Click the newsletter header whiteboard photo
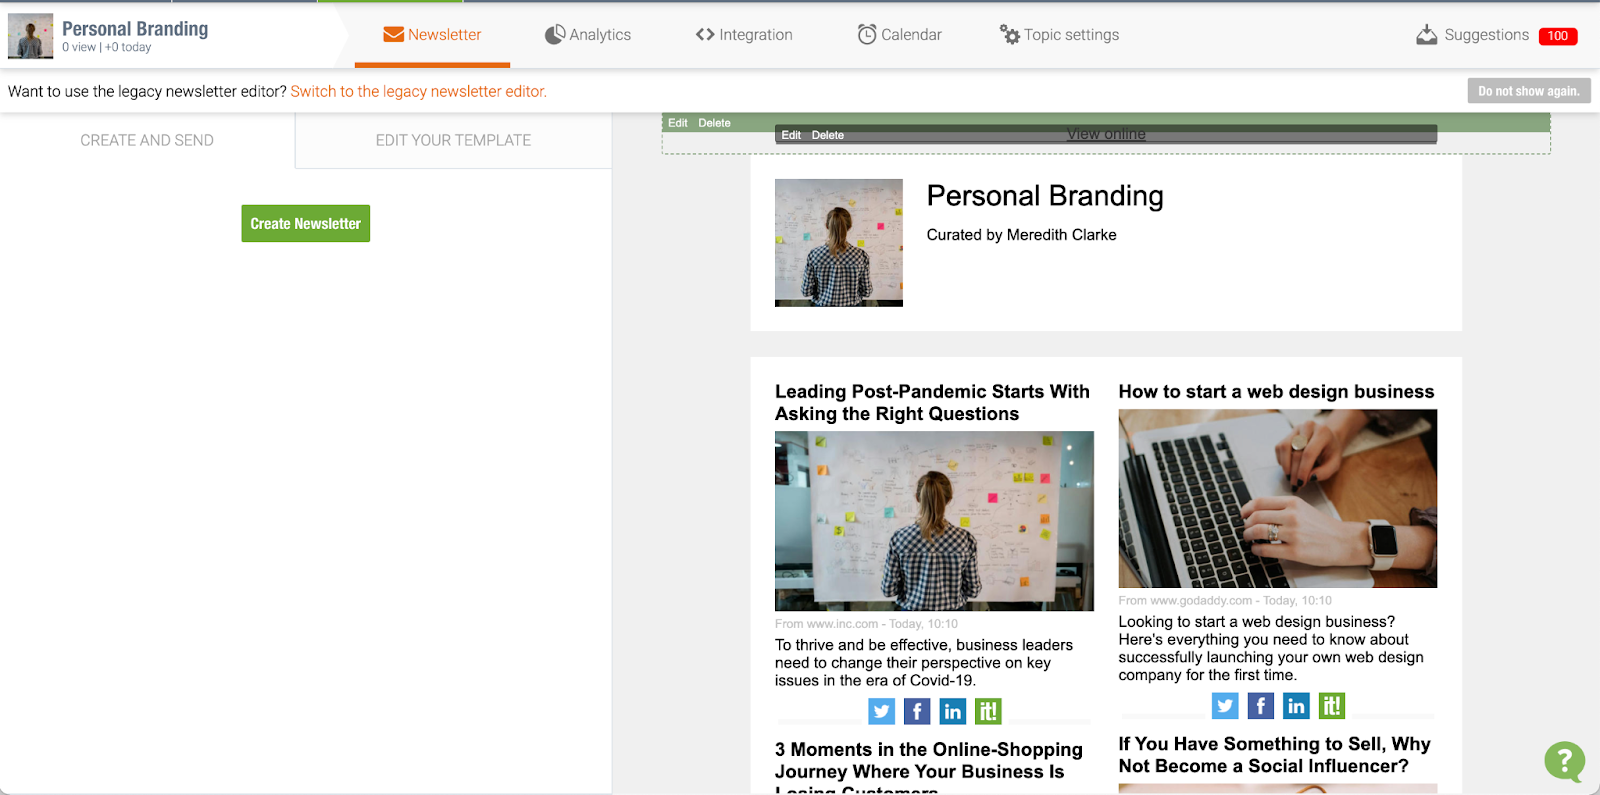The image size is (1600, 795). click(x=838, y=242)
